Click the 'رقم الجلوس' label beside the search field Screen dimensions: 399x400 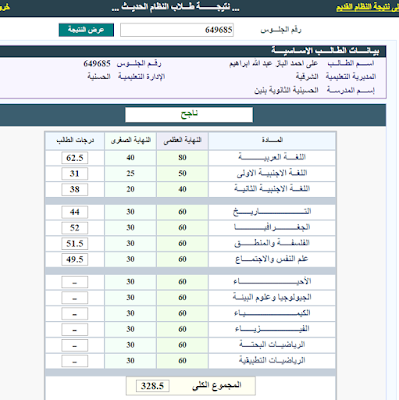(x=281, y=30)
